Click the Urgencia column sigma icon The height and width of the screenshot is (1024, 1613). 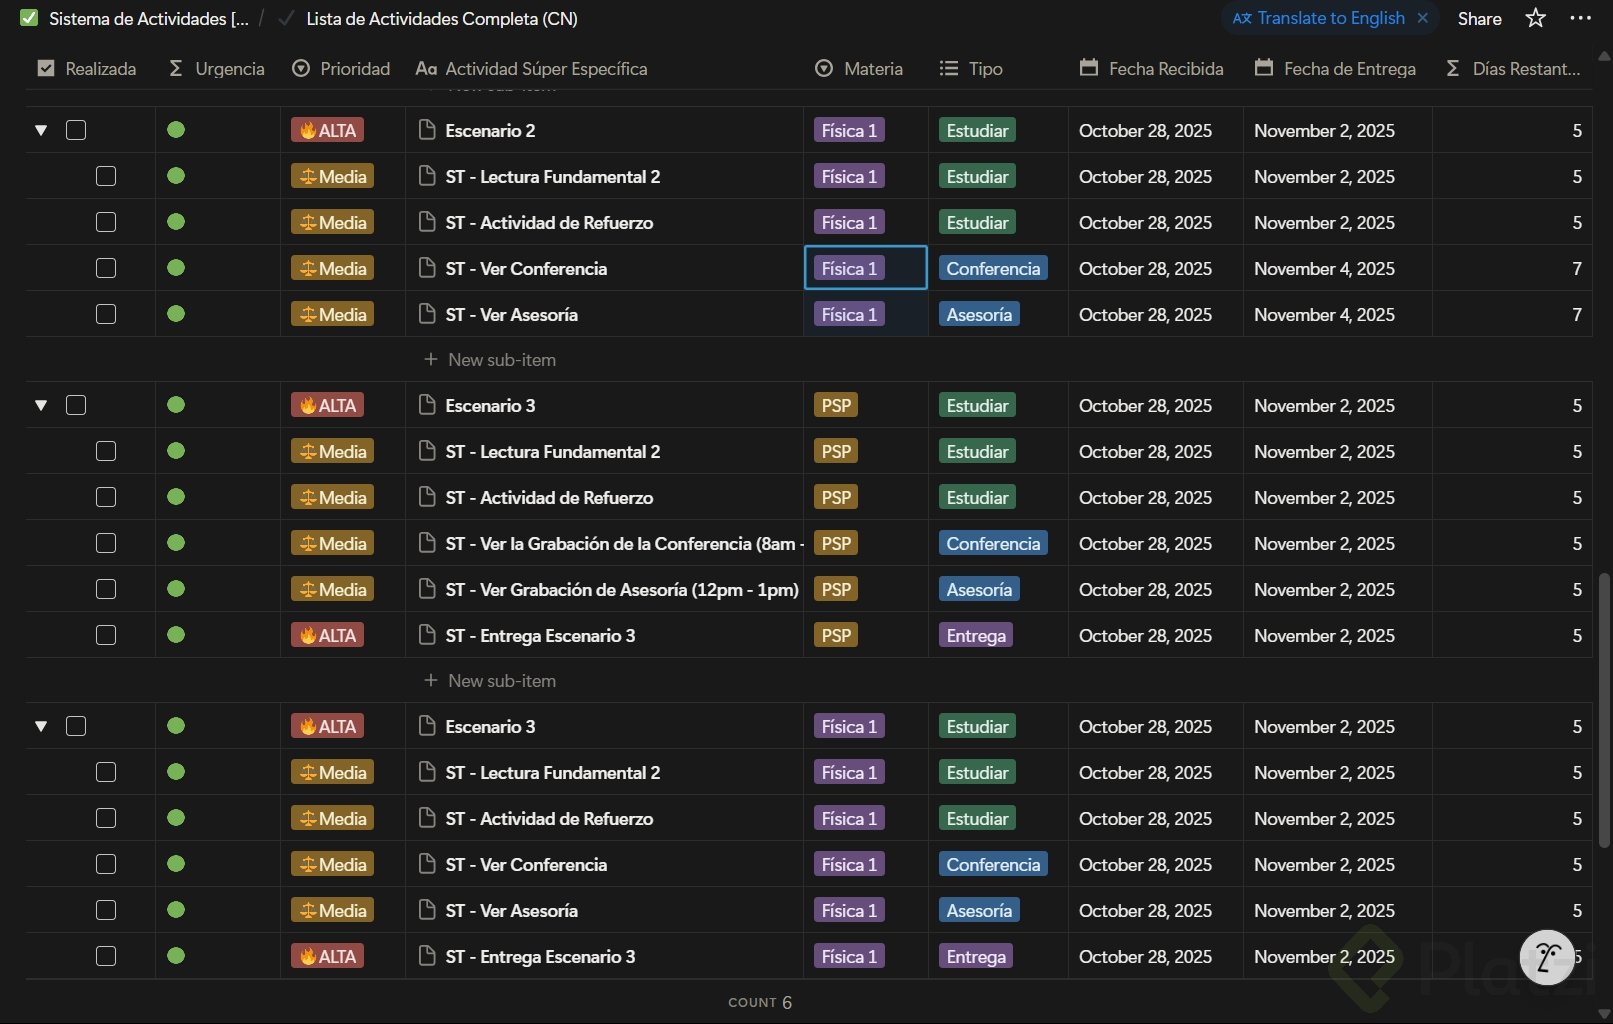point(176,68)
